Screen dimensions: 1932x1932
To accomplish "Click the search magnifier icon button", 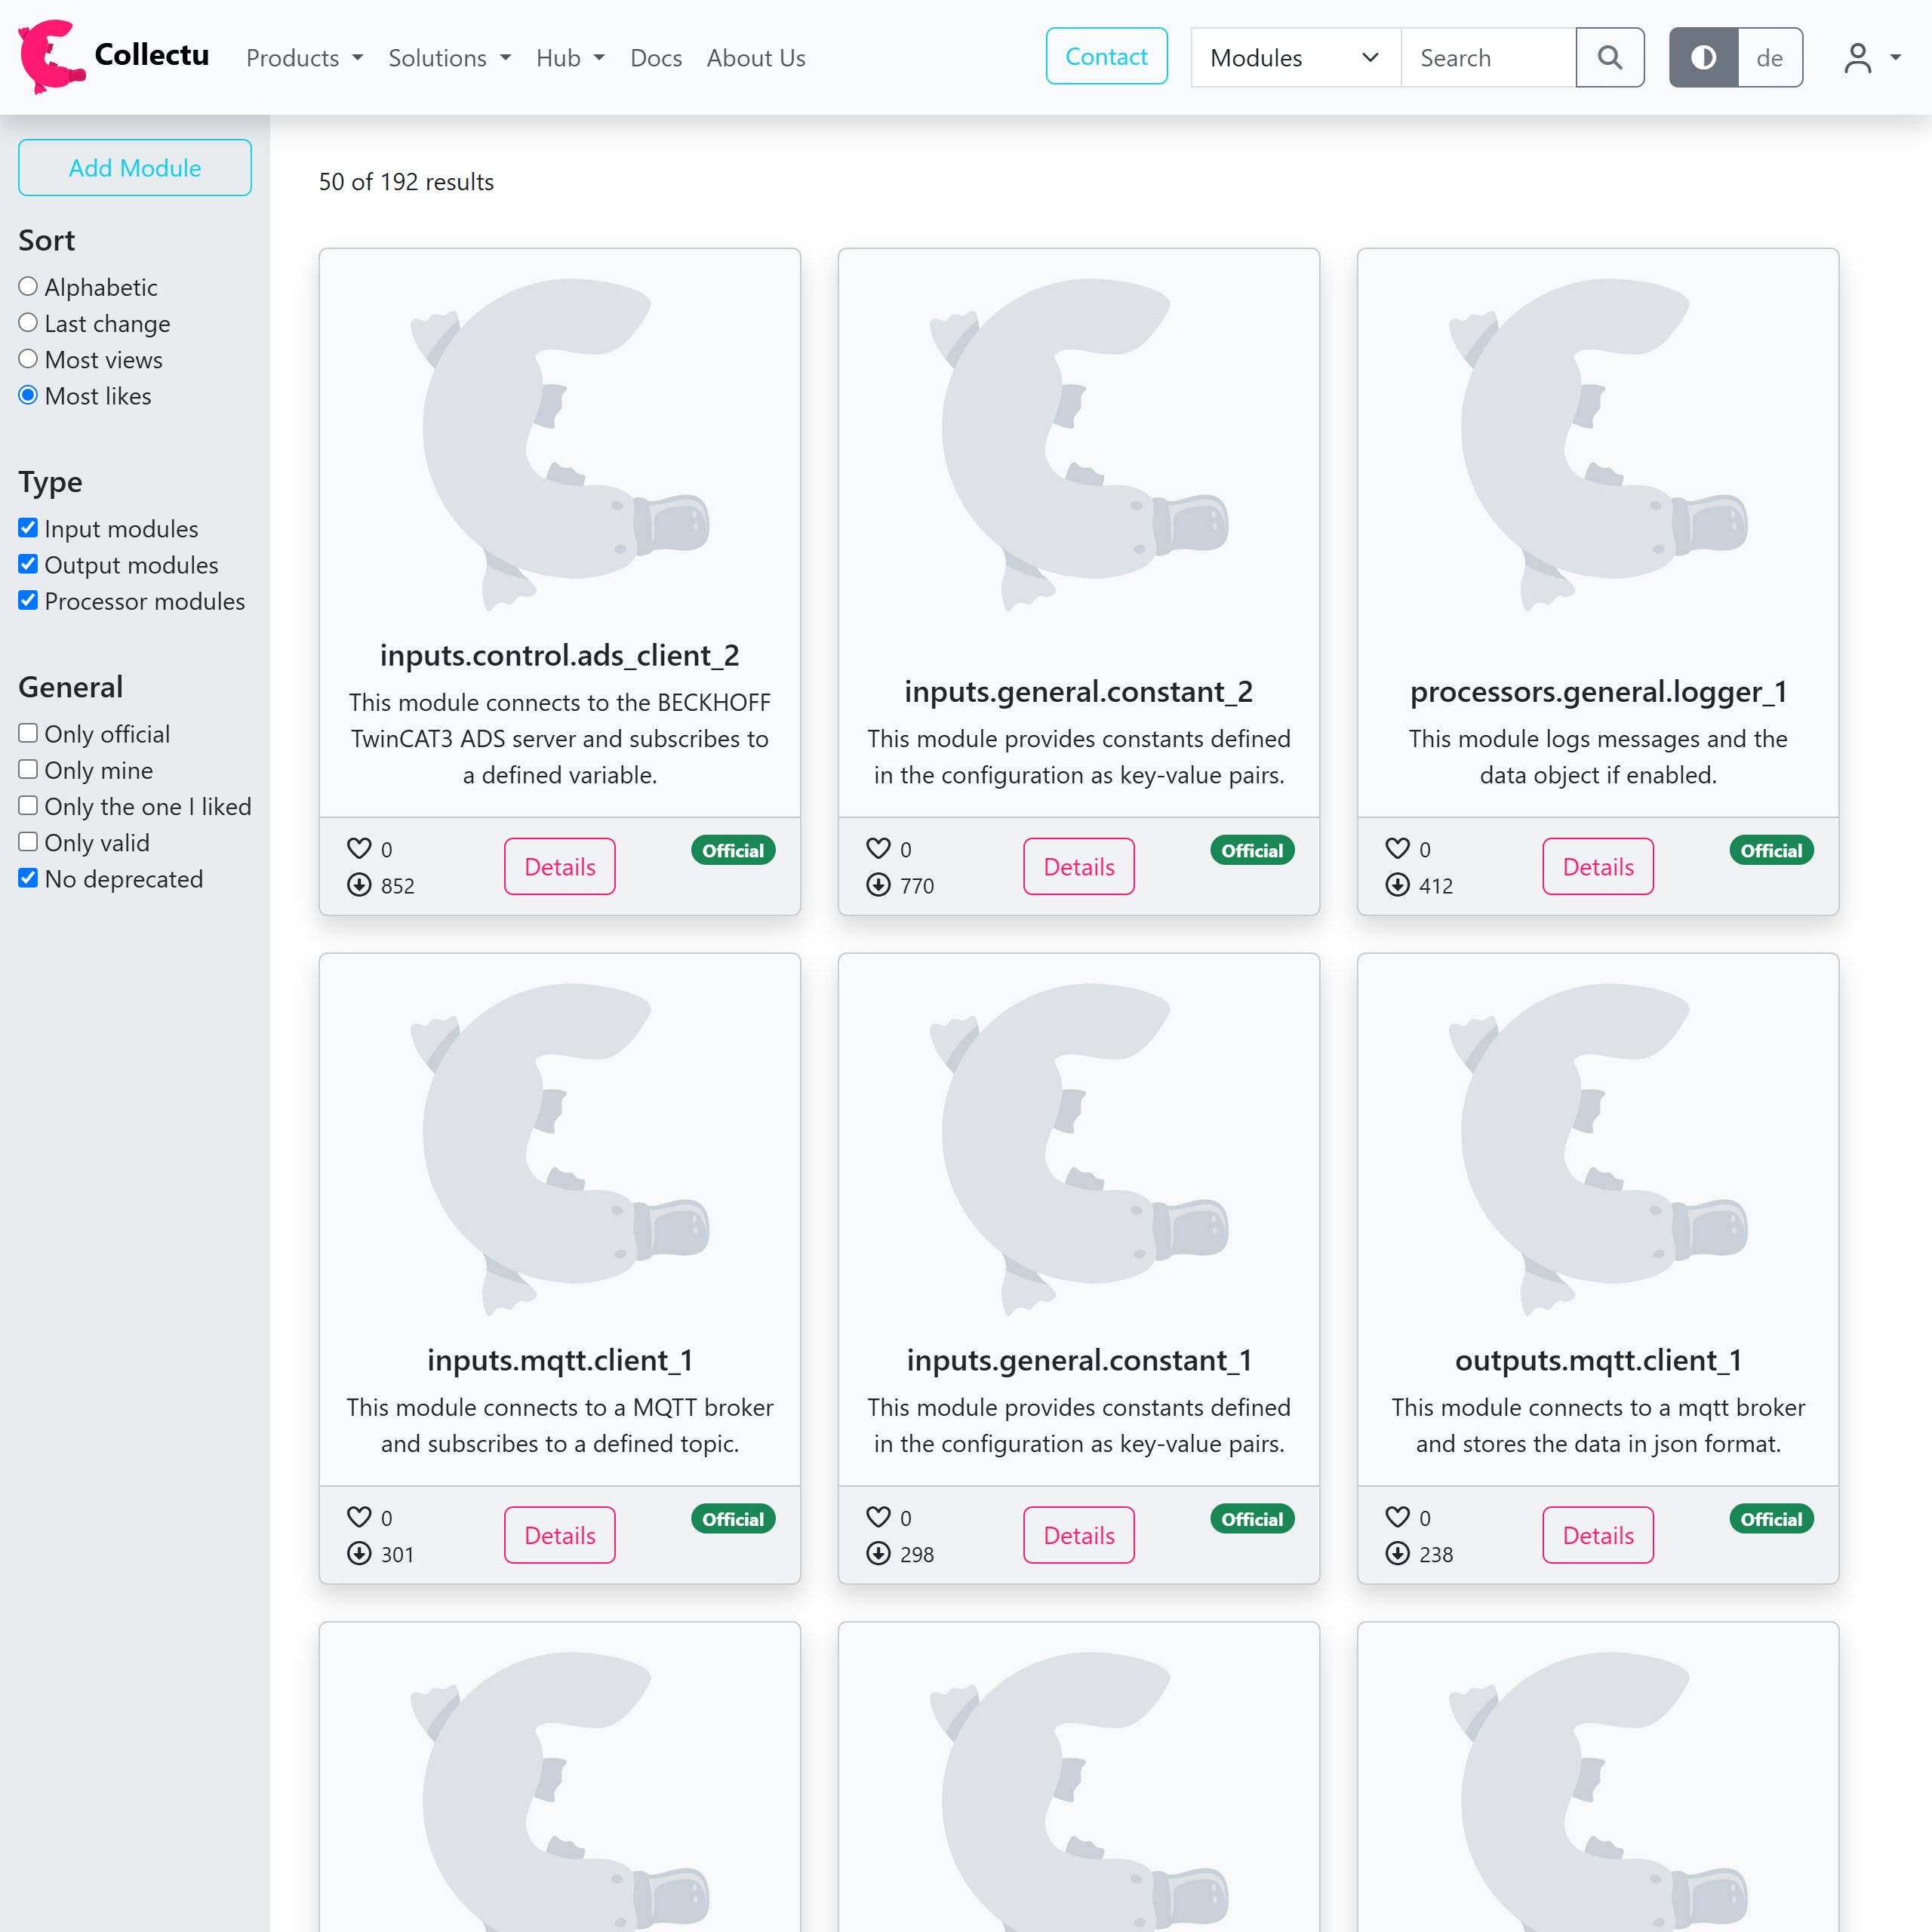I will tap(1609, 58).
